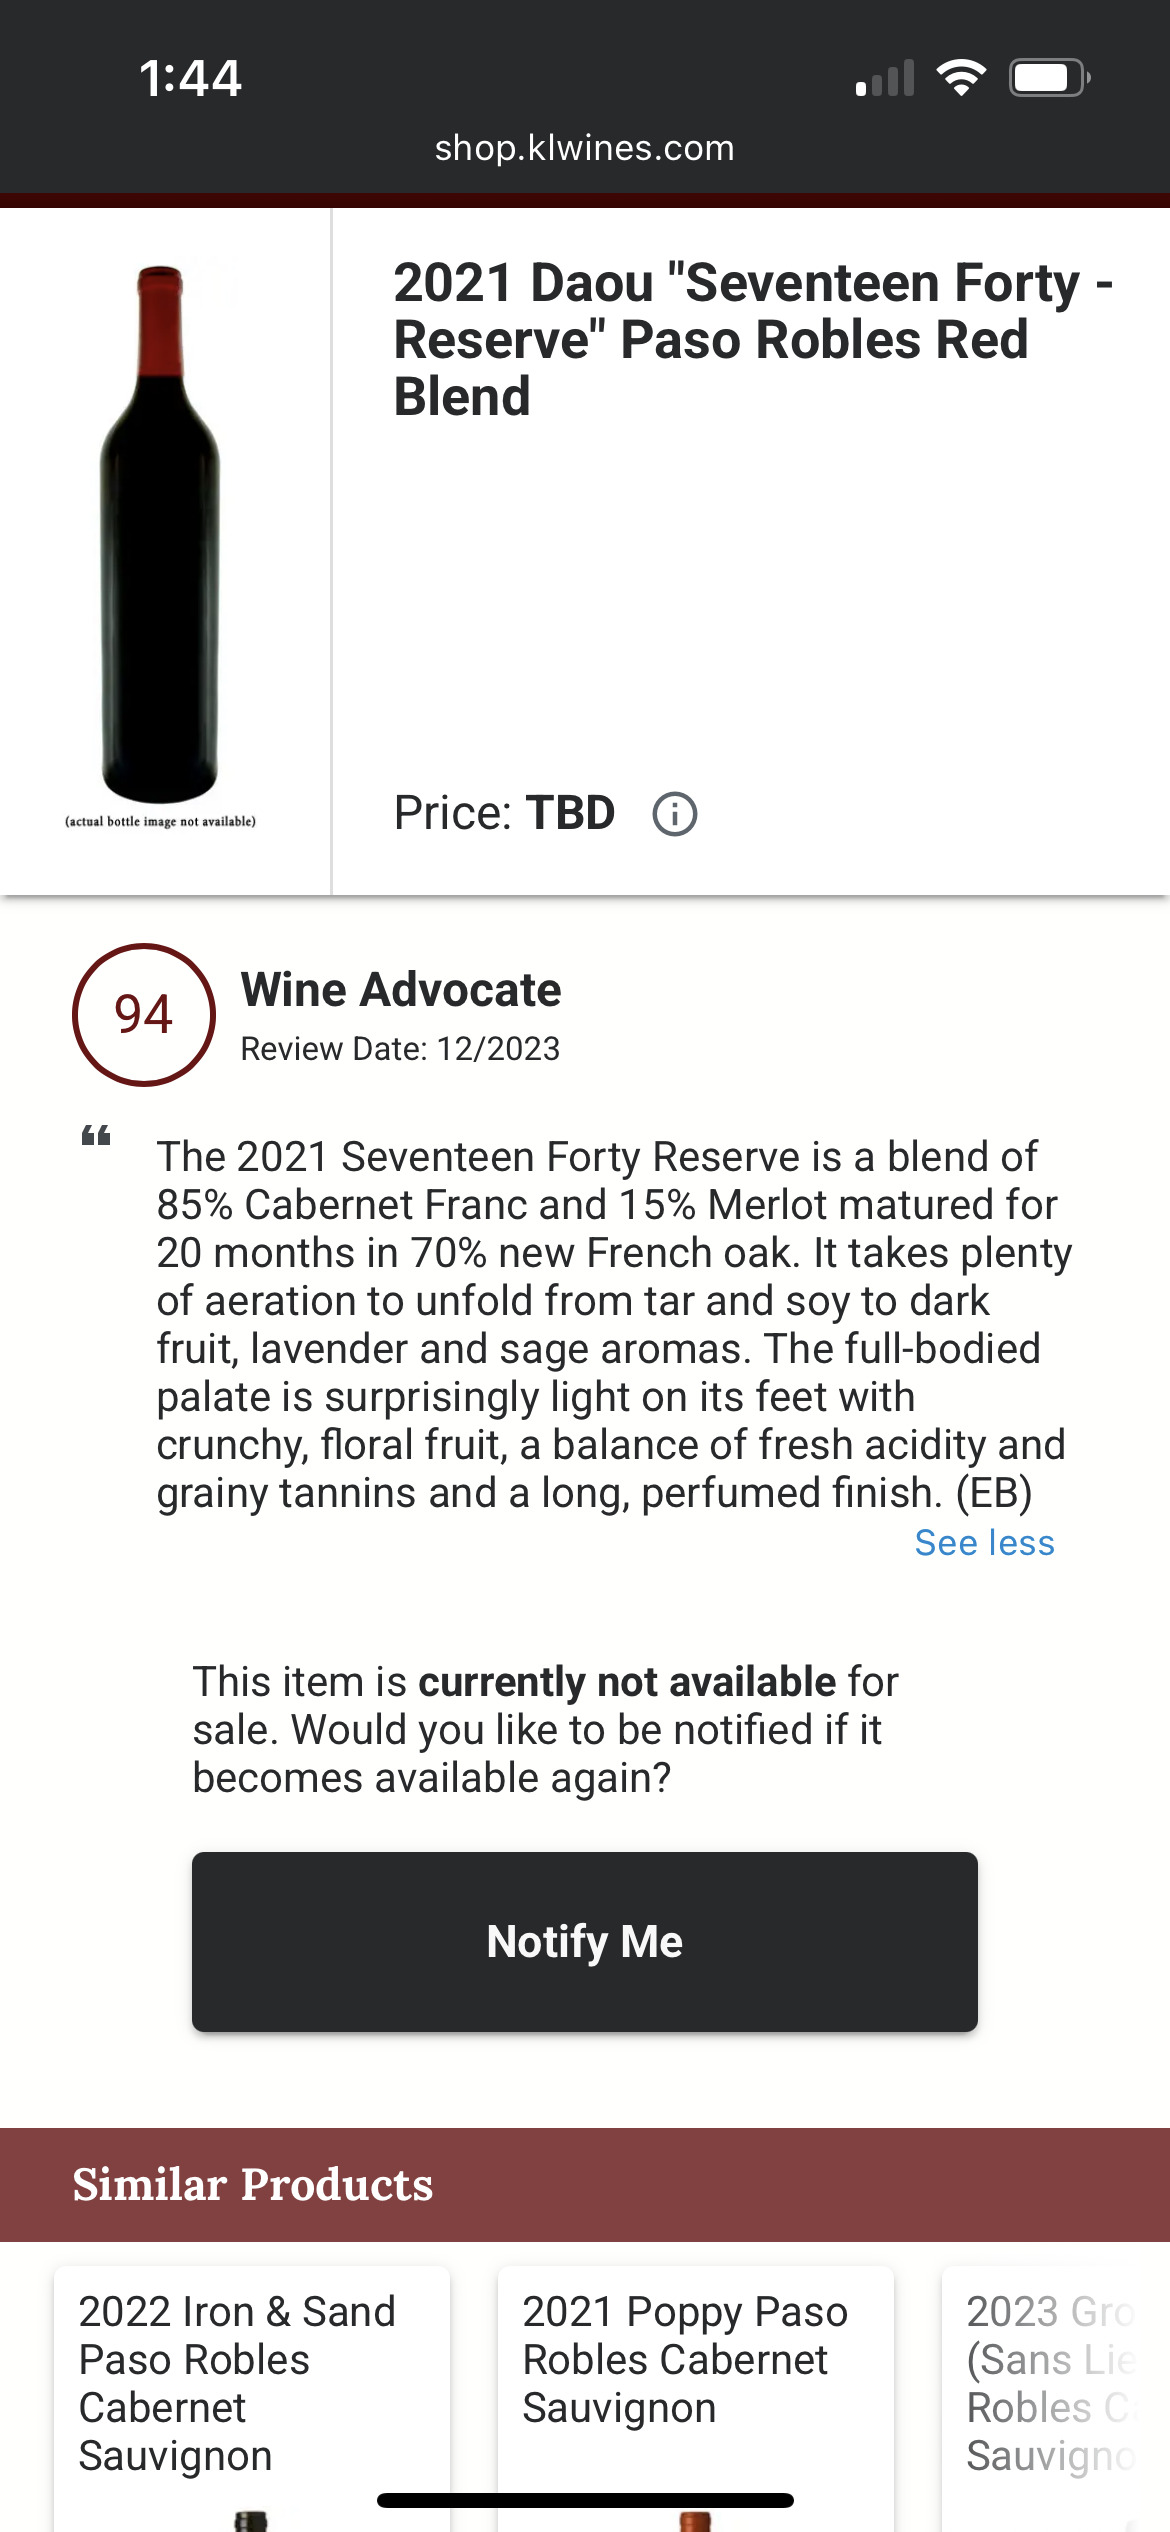Tap the quotation mark icon beside review
This screenshot has height=2532, width=1170.
click(96, 1136)
